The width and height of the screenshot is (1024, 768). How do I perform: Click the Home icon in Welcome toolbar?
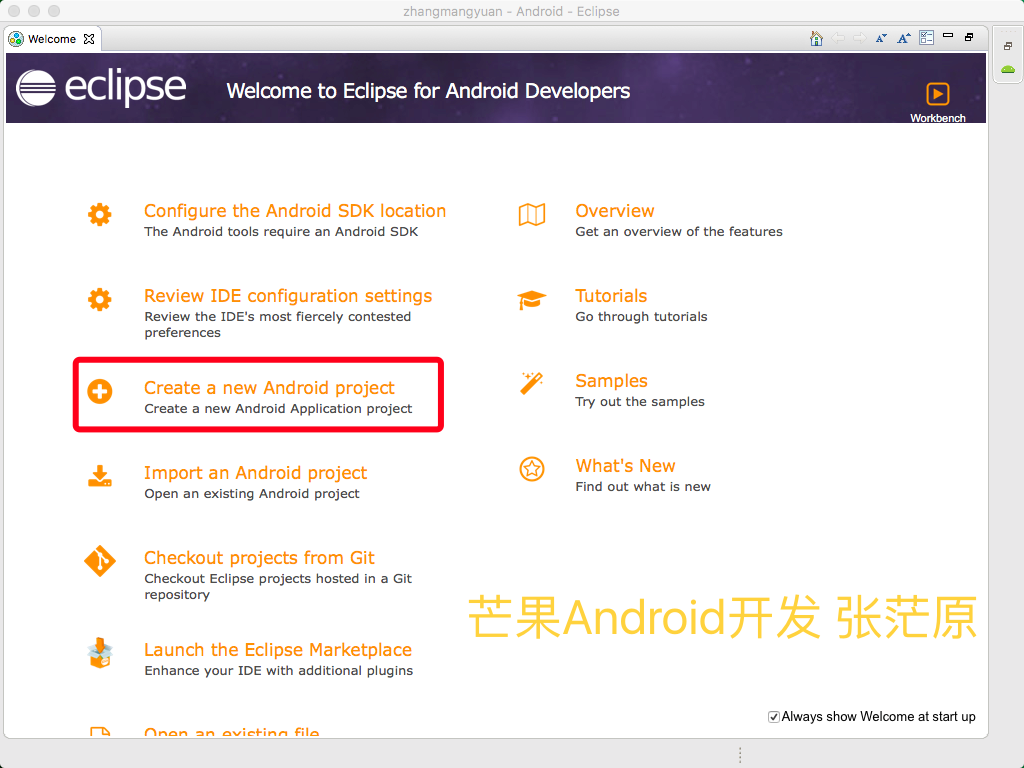[816, 39]
